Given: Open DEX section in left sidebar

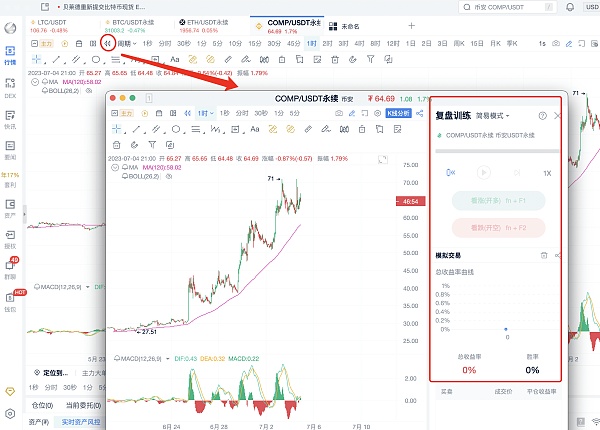Looking at the screenshot, I should click(x=10, y=88).
